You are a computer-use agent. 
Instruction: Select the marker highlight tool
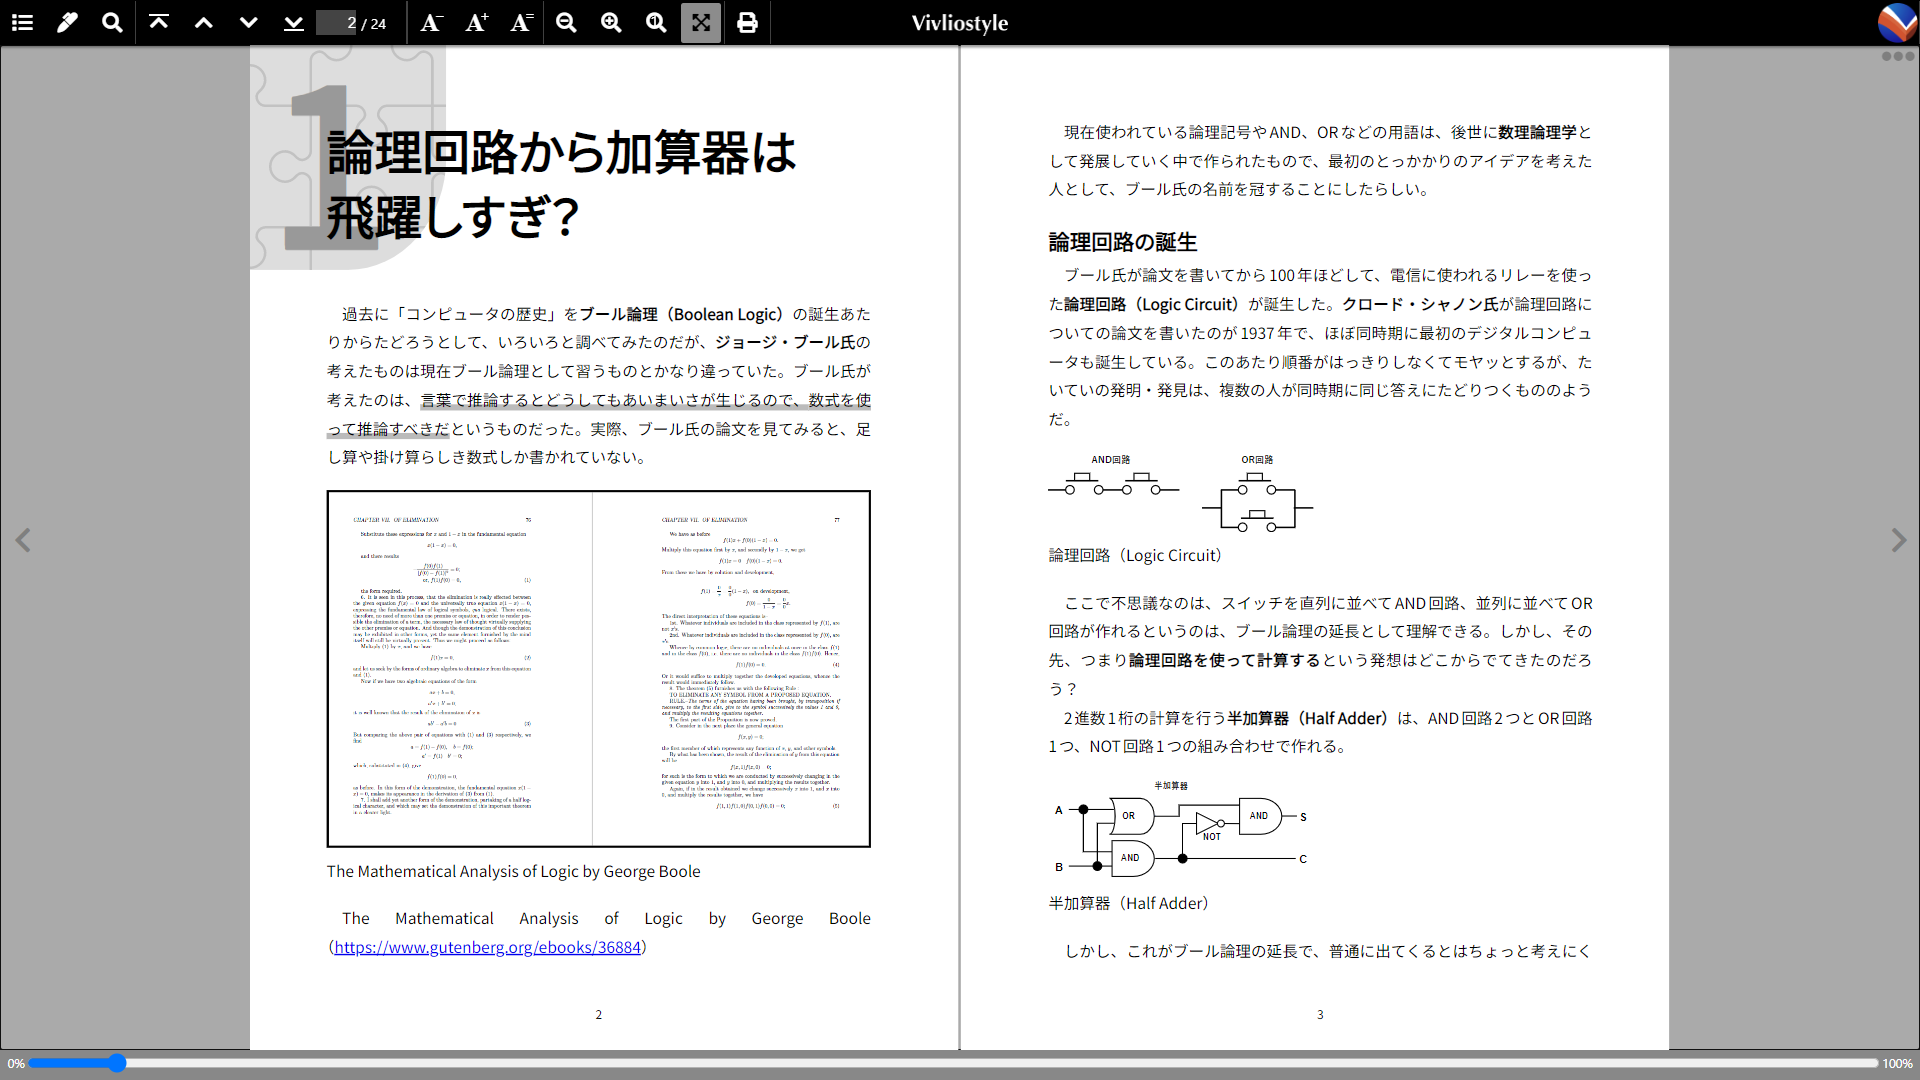pos(67,22)
